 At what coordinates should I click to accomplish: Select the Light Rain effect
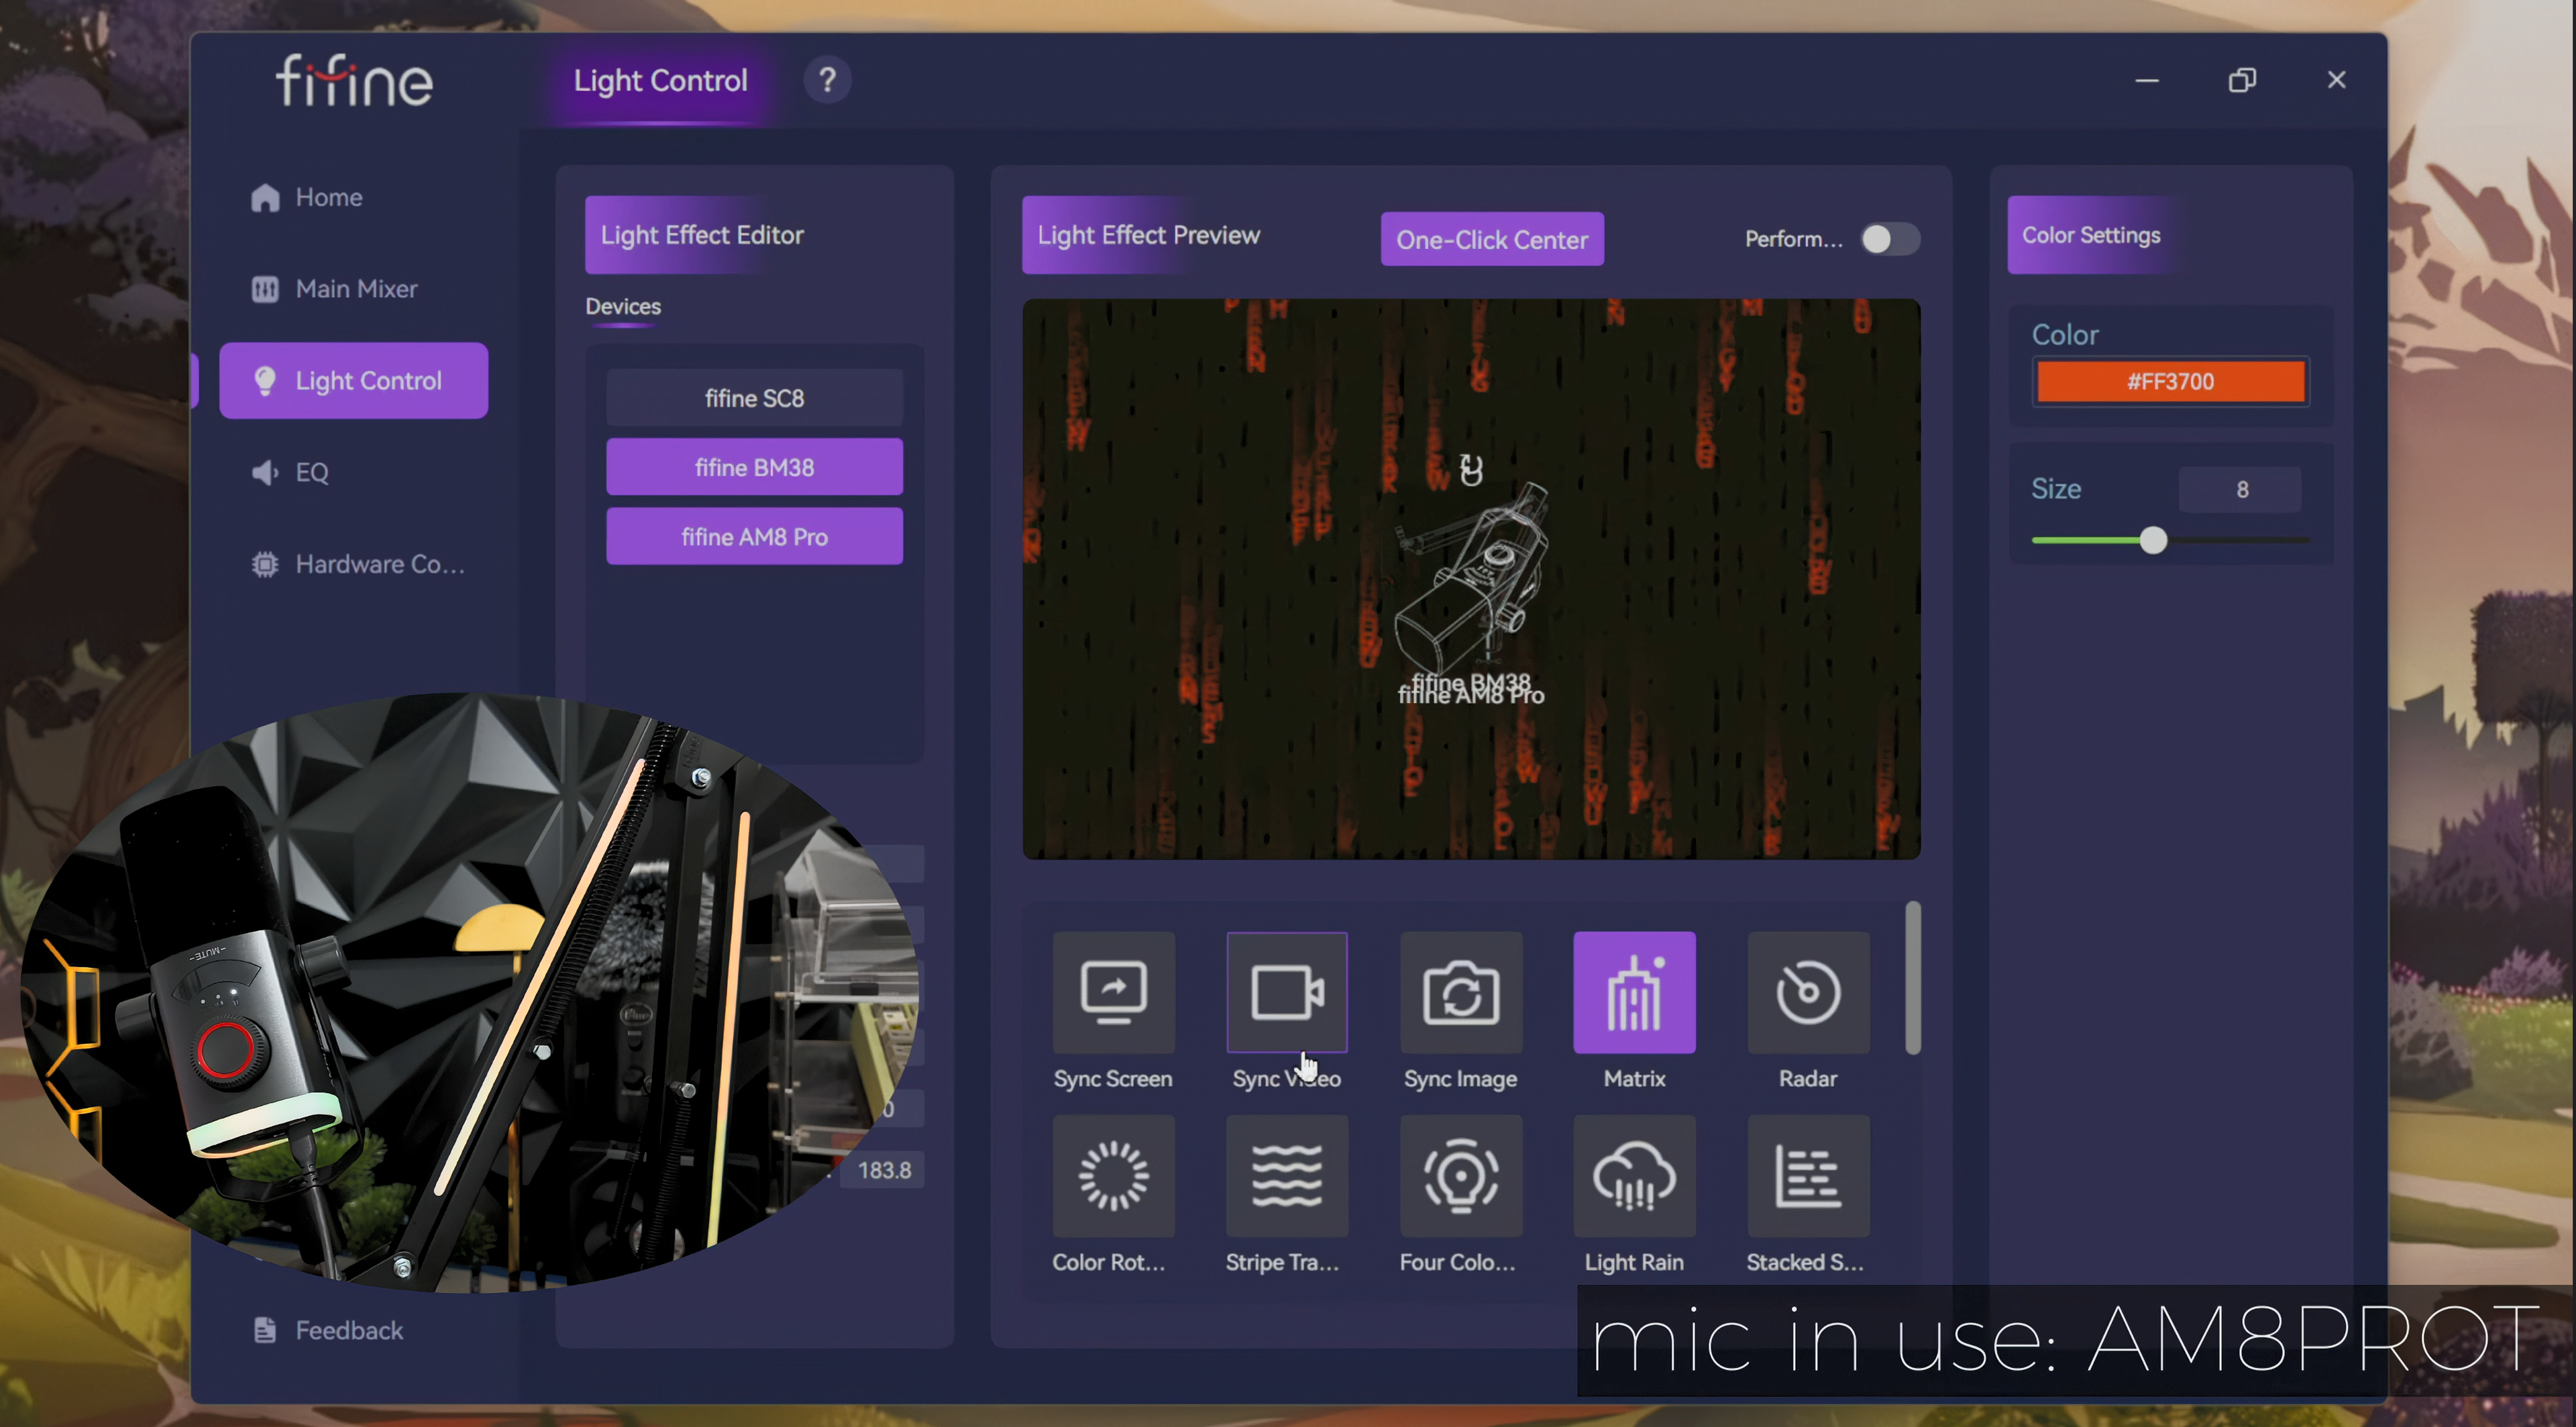coord(1634,1175)
